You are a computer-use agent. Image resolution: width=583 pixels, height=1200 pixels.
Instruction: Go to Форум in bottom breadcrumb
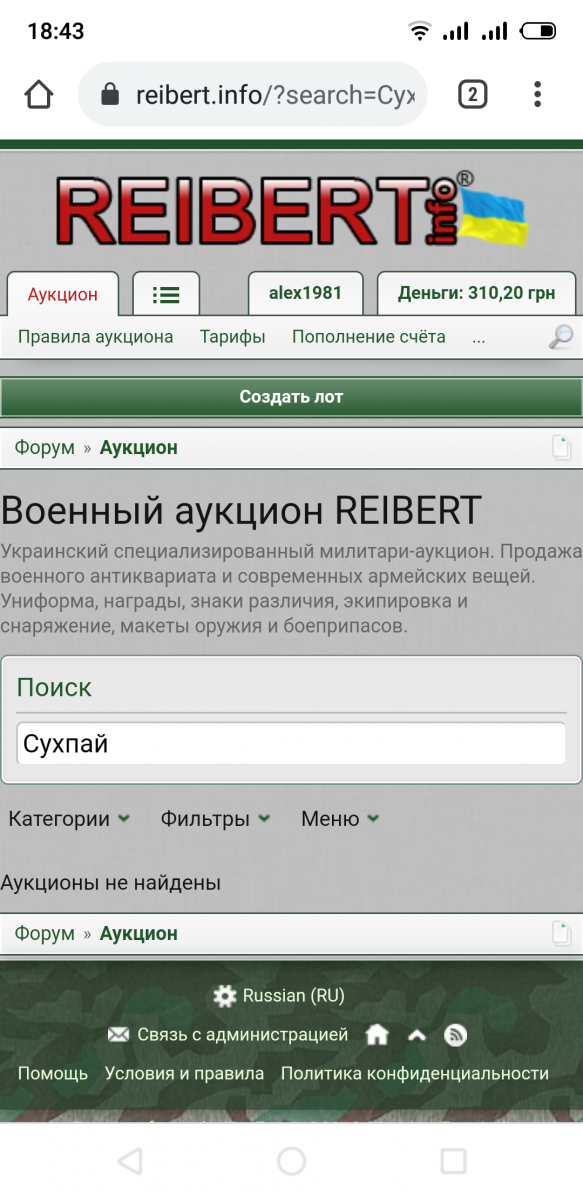(45, 934)
